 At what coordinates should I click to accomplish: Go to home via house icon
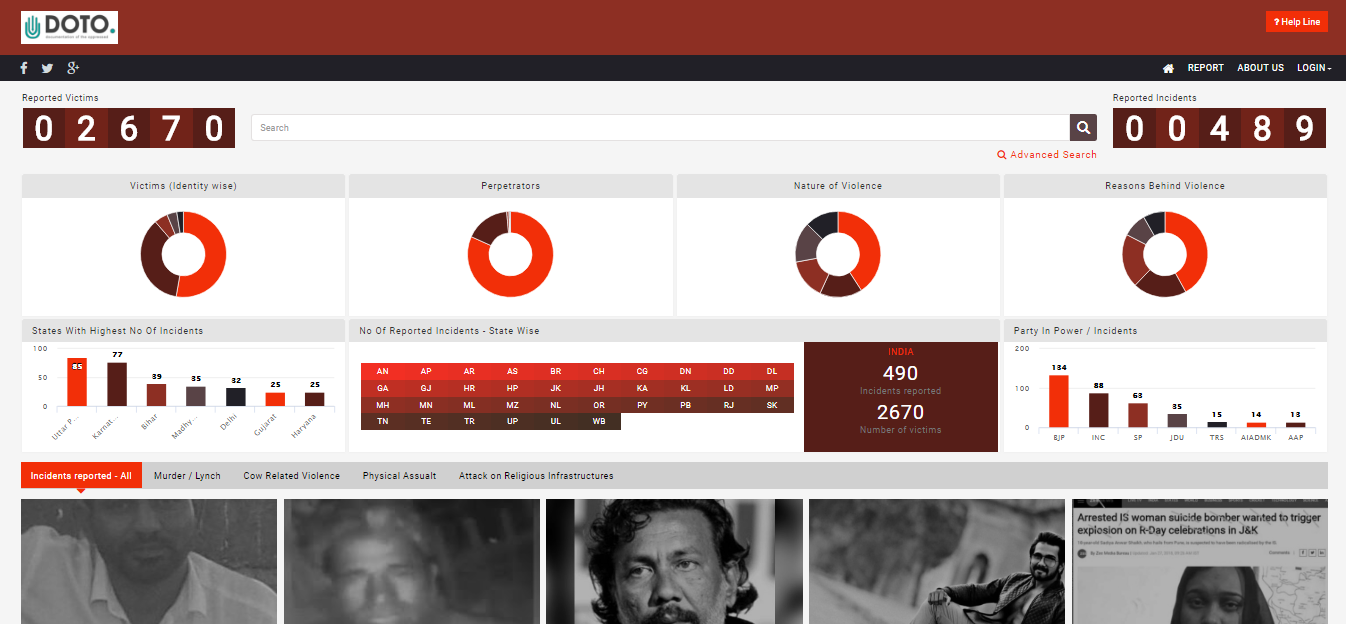(x=1168, y=68)
